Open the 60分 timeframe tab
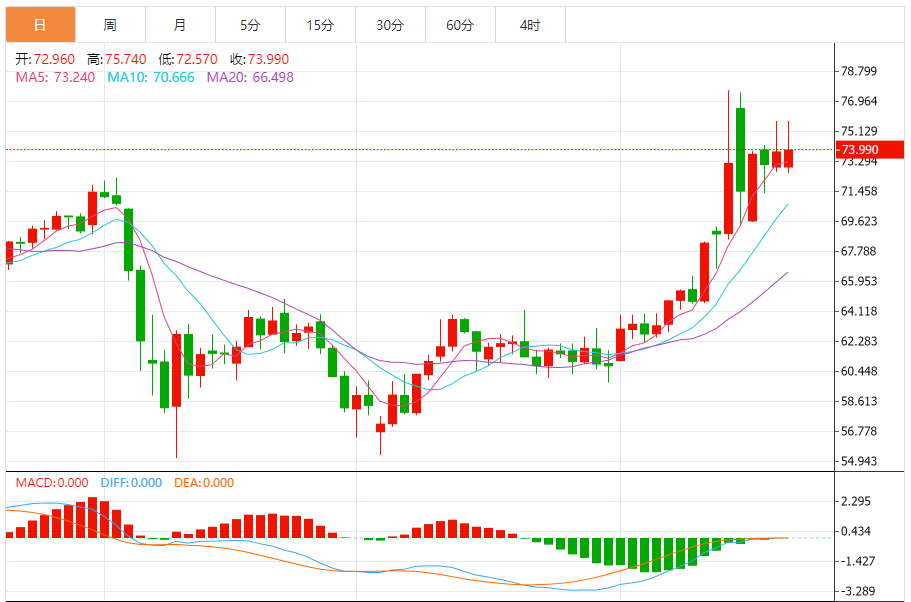Viewport: 911px width, 602px height. pyautogui.click(x=460, y=25)
